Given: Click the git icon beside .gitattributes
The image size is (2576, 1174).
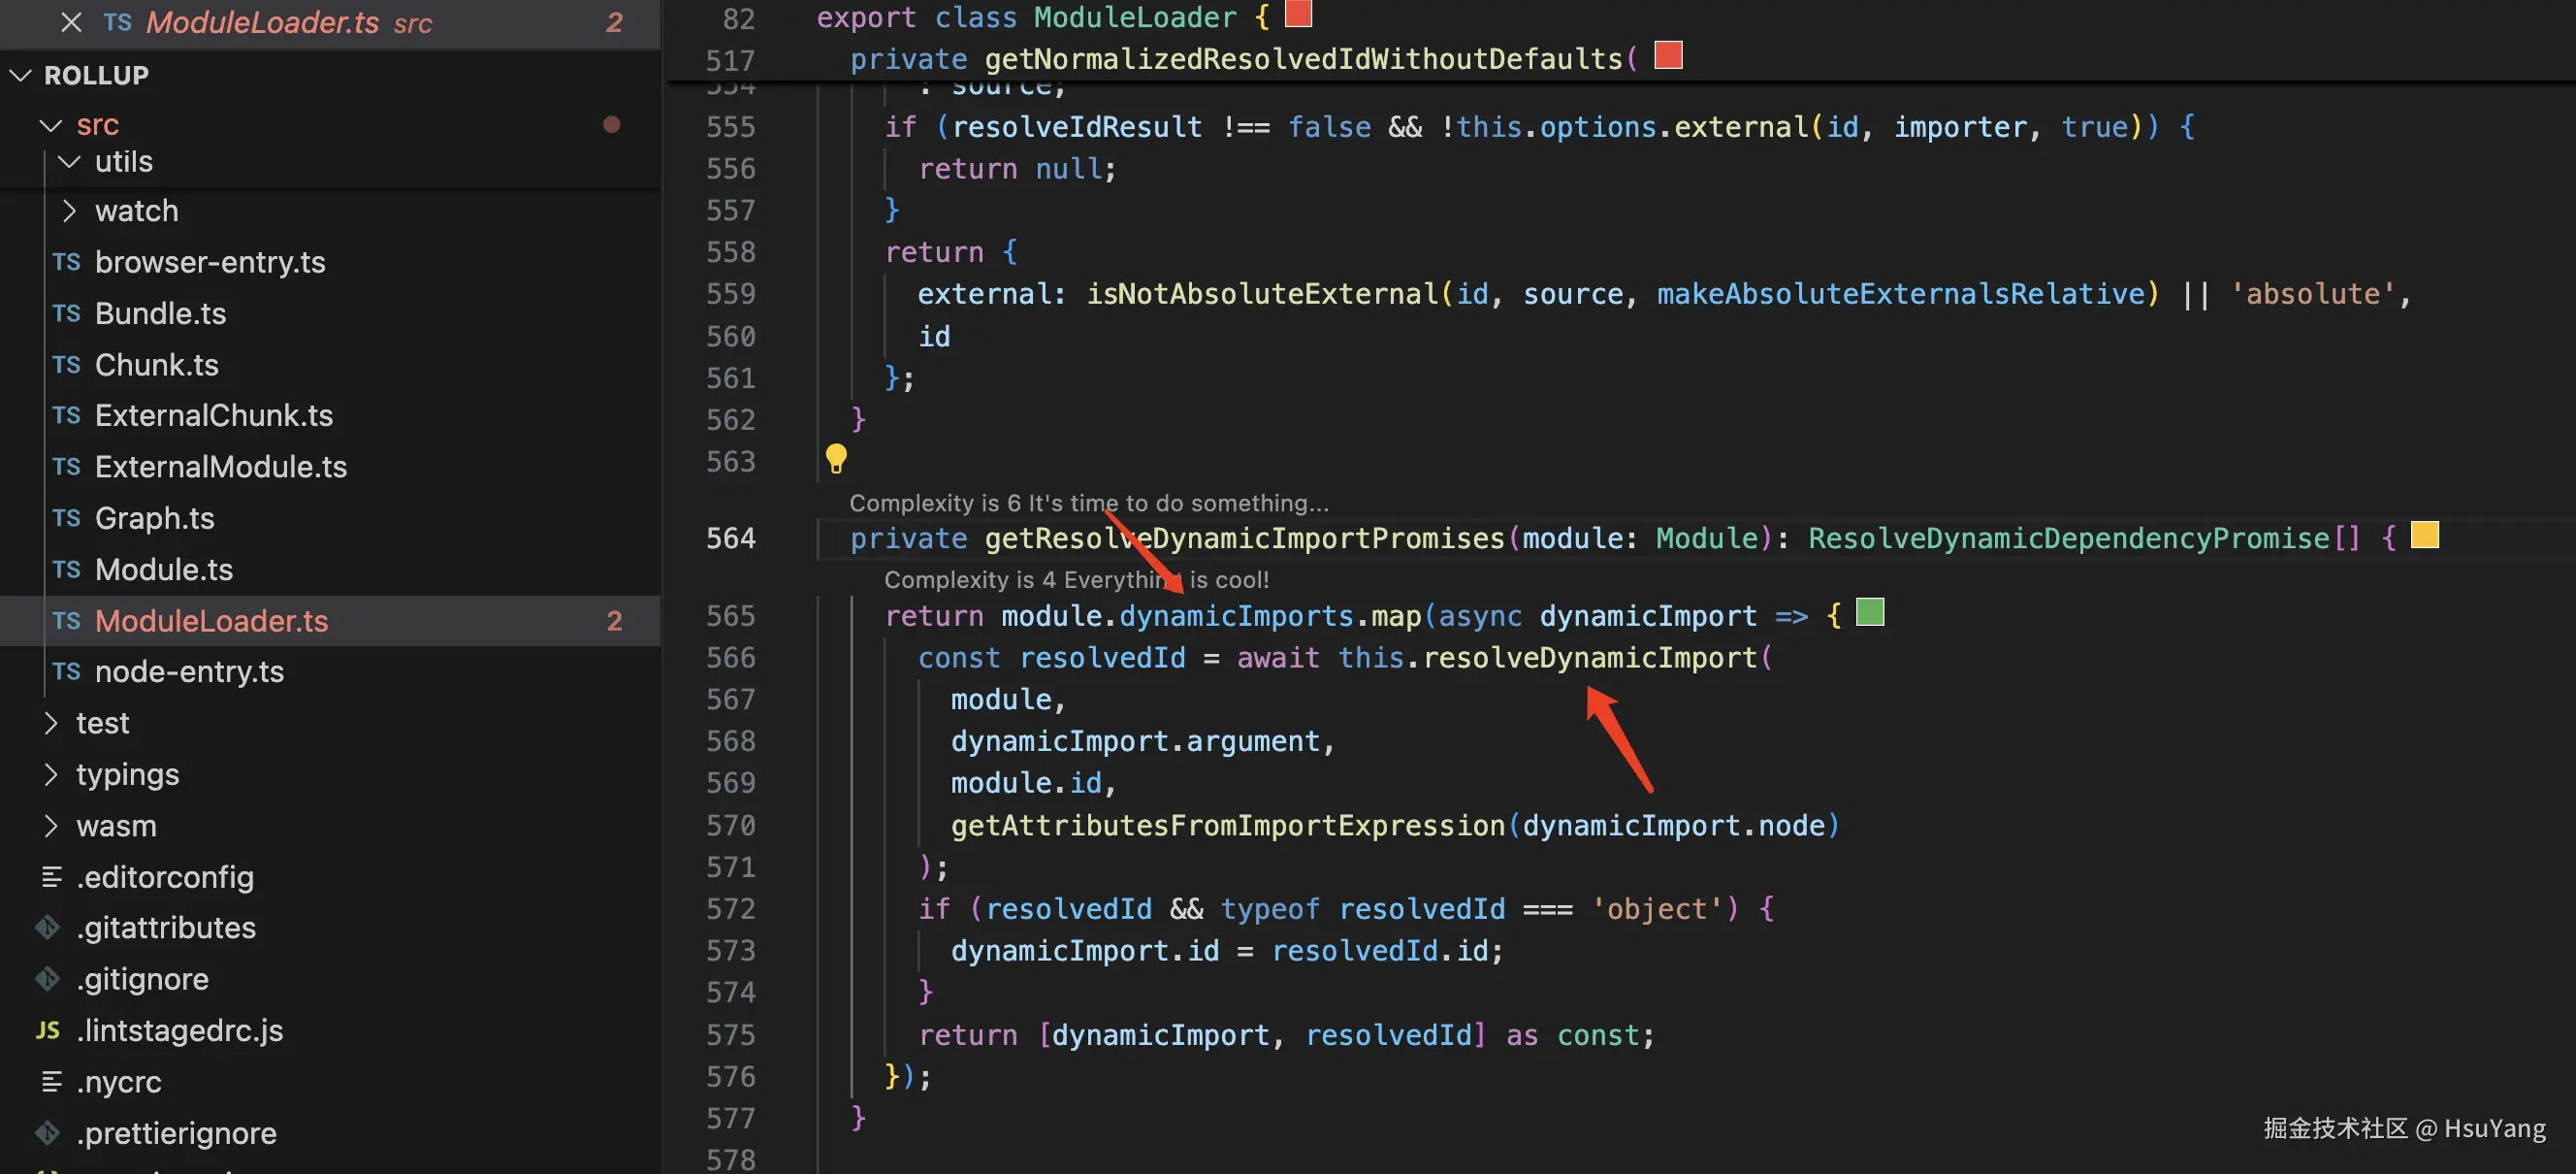Looking at the screenshot, I should point(48,927).
